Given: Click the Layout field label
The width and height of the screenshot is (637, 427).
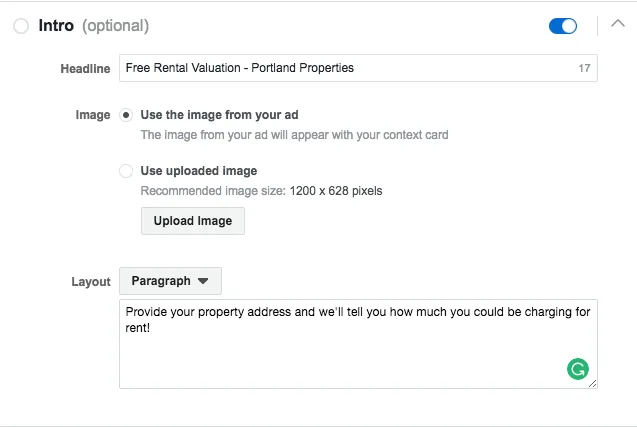Looking at the screenshot, I should [91, 282].
